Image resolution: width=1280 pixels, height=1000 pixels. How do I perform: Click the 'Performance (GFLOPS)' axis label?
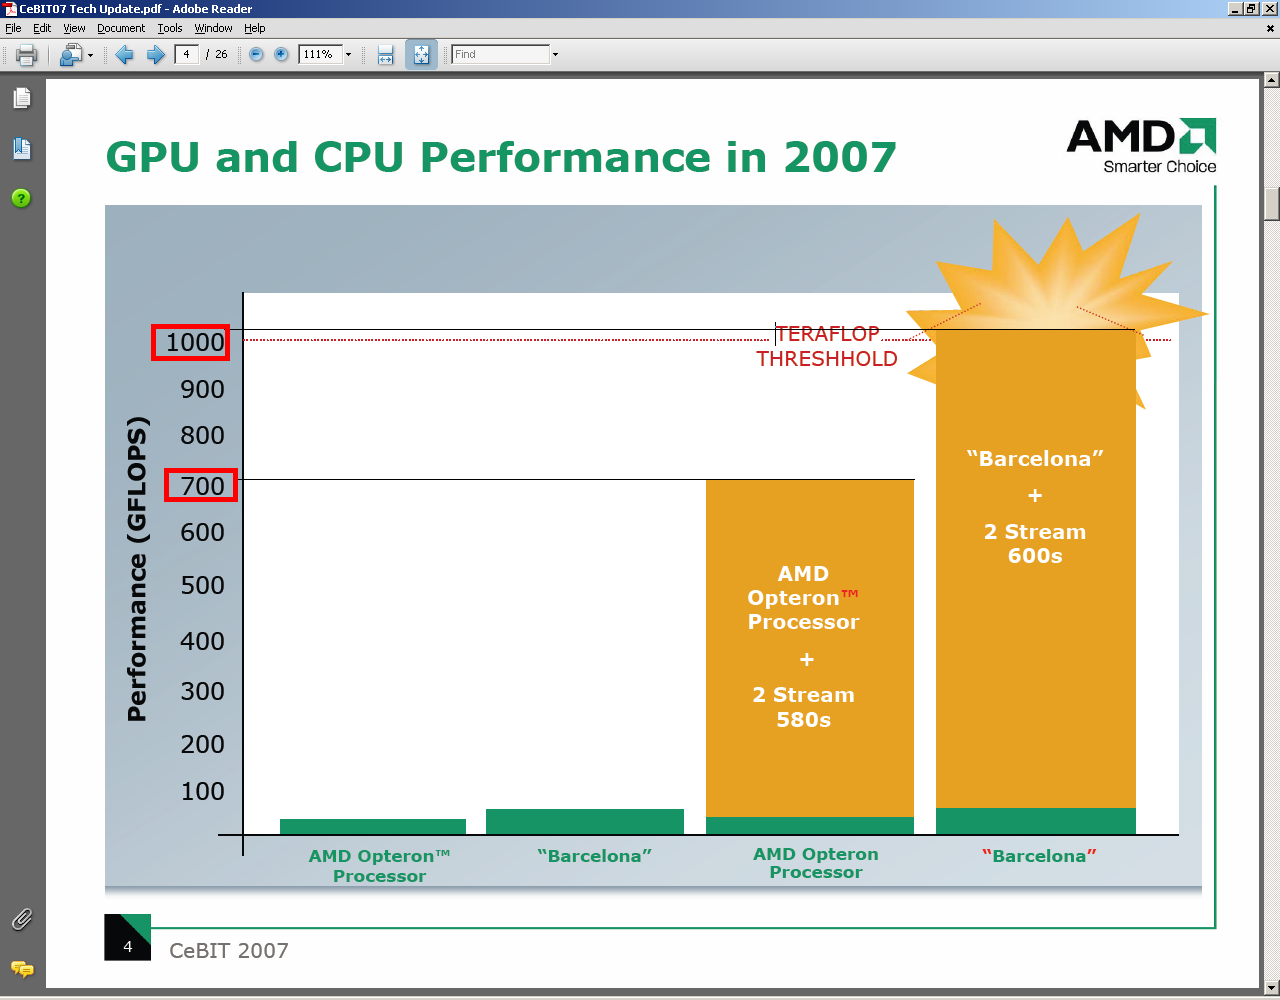pos(137,569)
